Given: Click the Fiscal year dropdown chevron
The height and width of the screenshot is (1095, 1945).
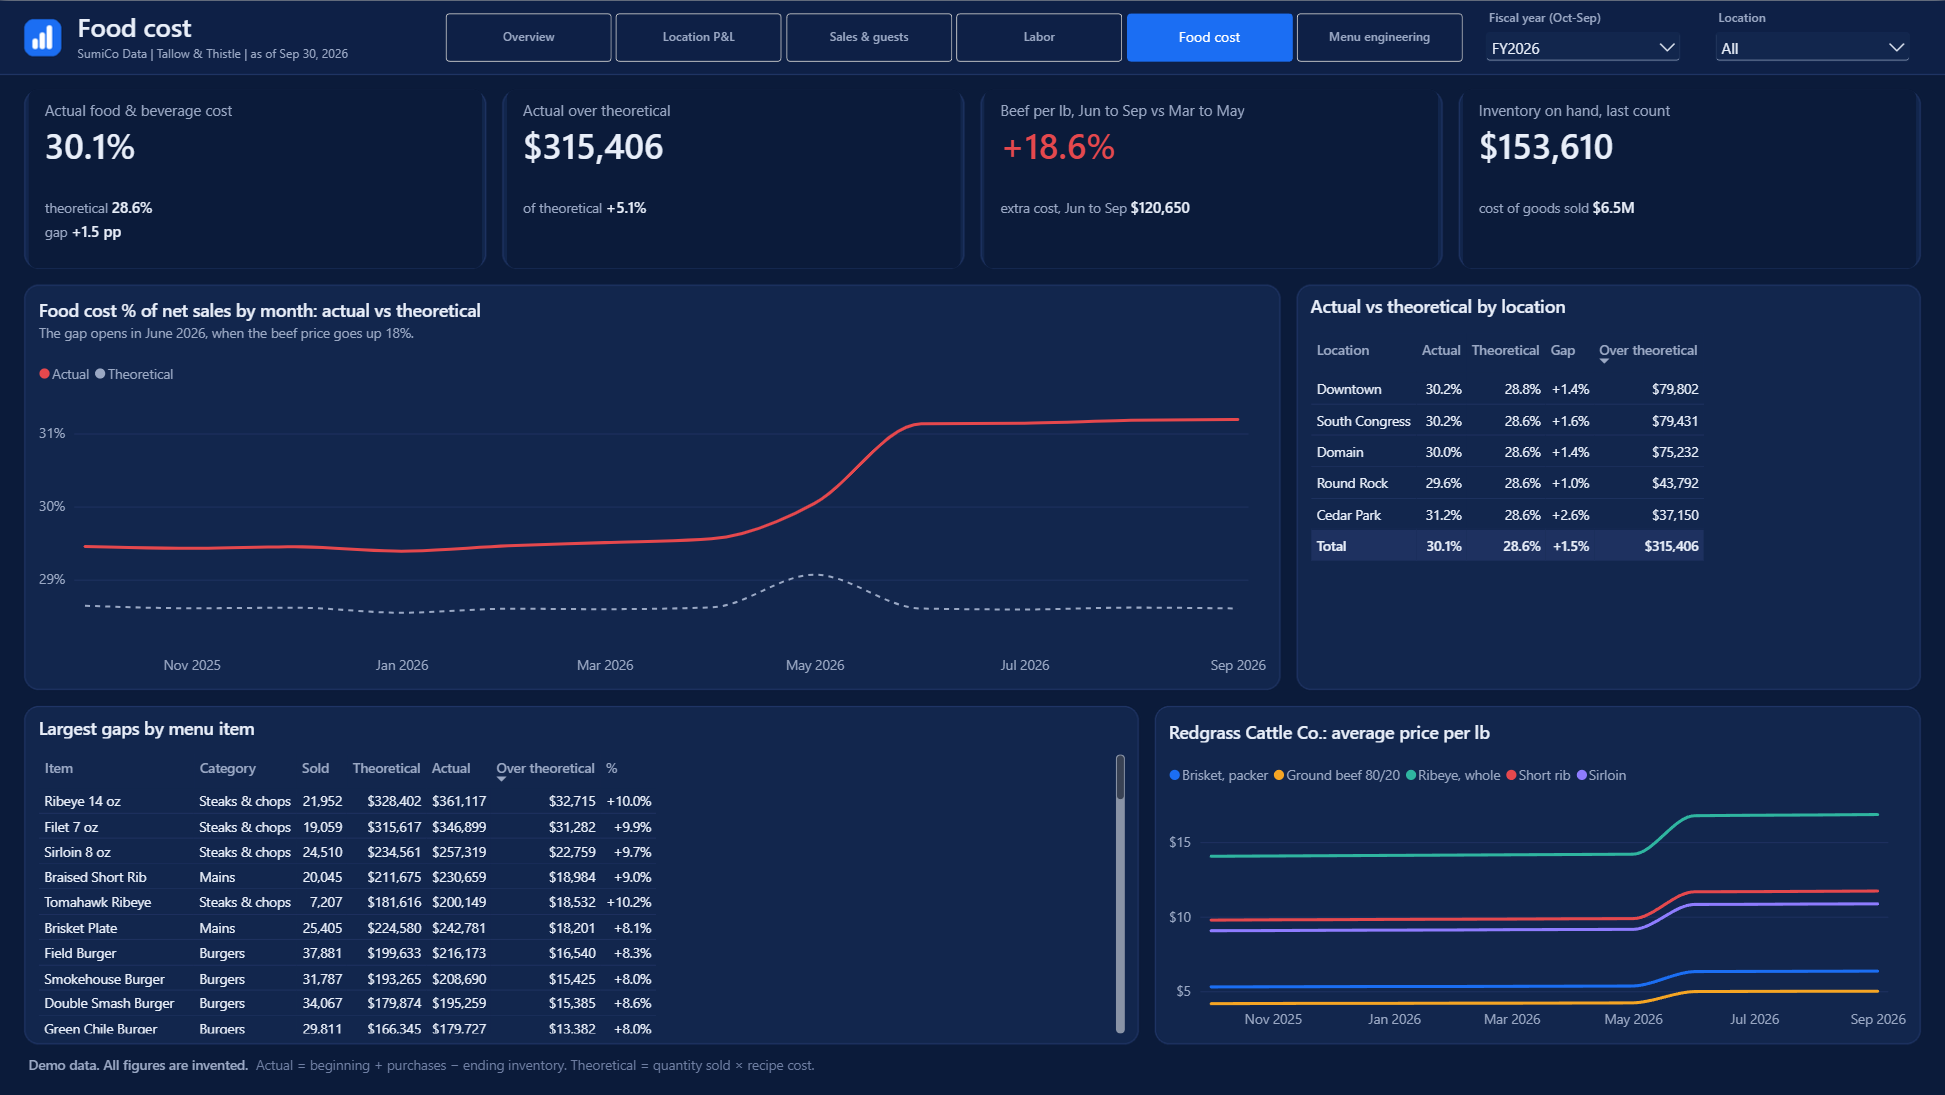Looking at the screenshot, I should (x=1666, y=48).
